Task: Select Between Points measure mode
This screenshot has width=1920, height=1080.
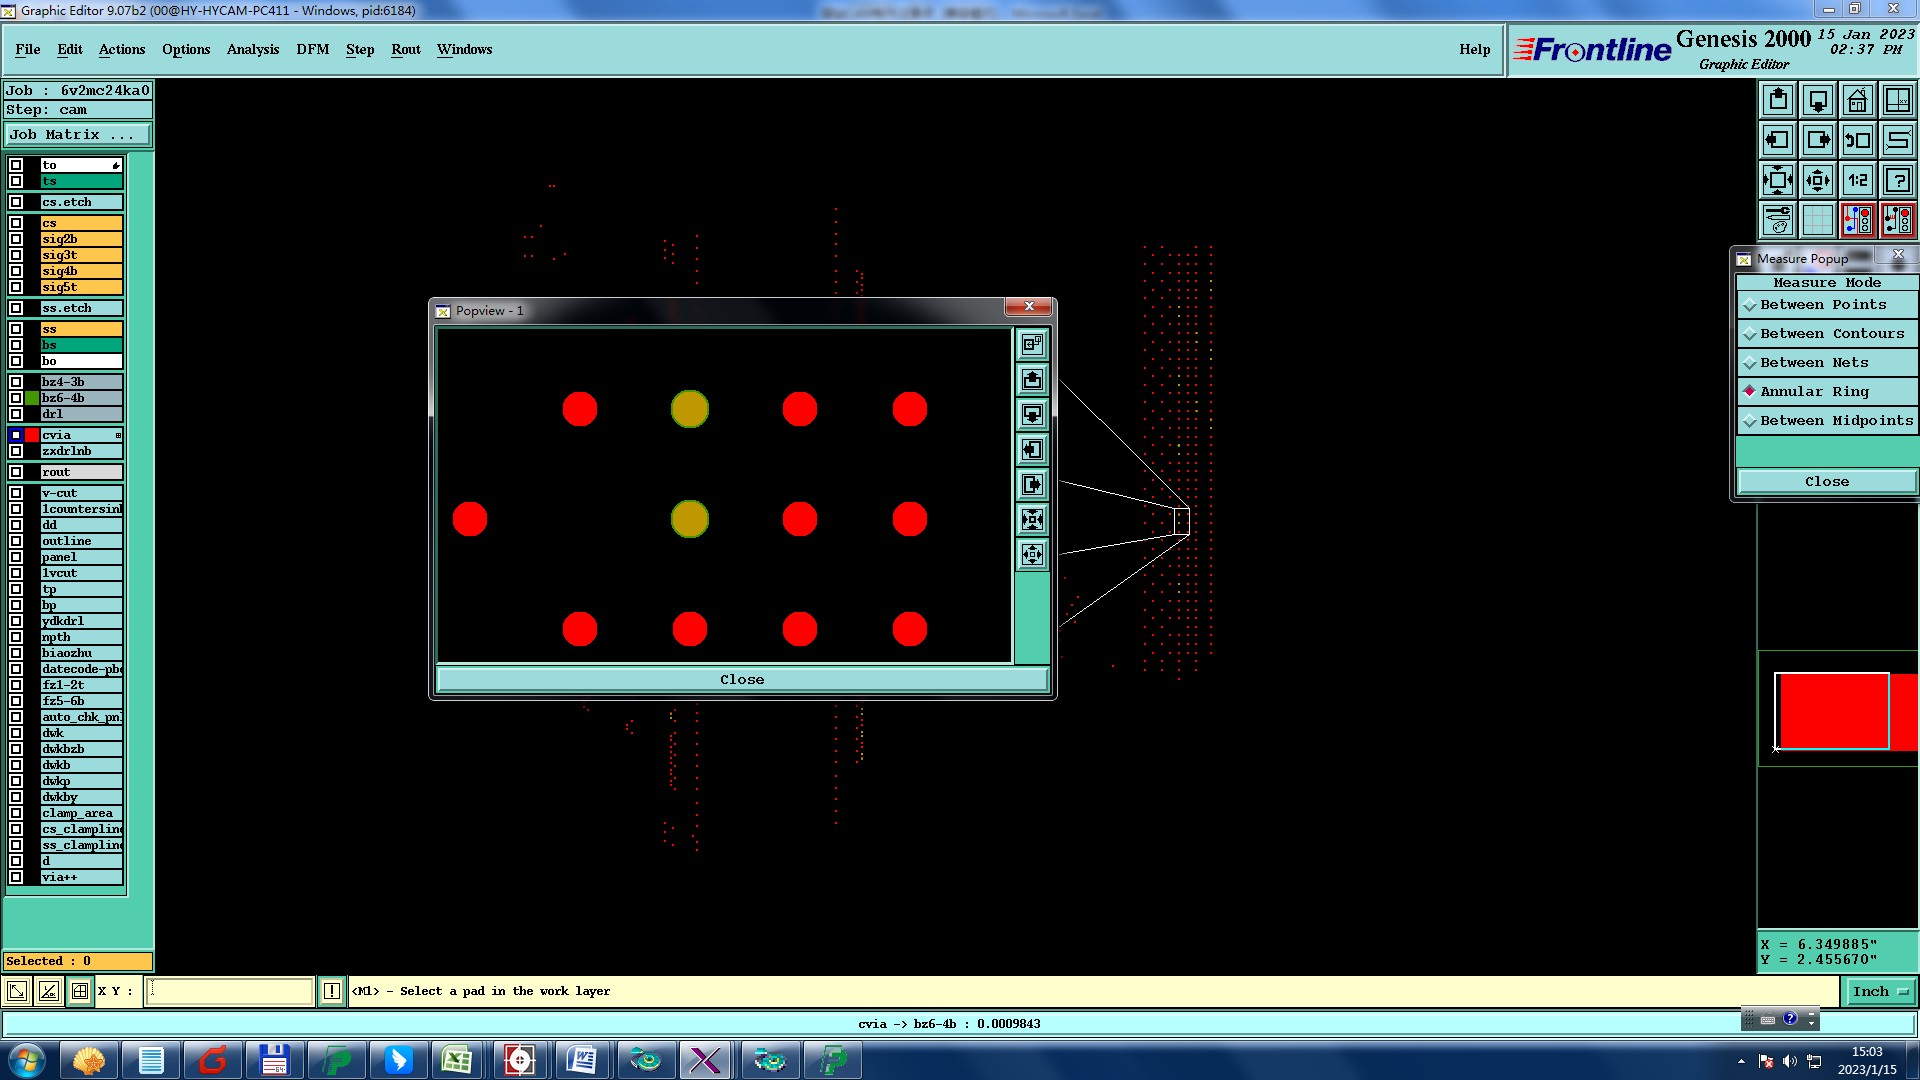Action: click(1823, 305)
